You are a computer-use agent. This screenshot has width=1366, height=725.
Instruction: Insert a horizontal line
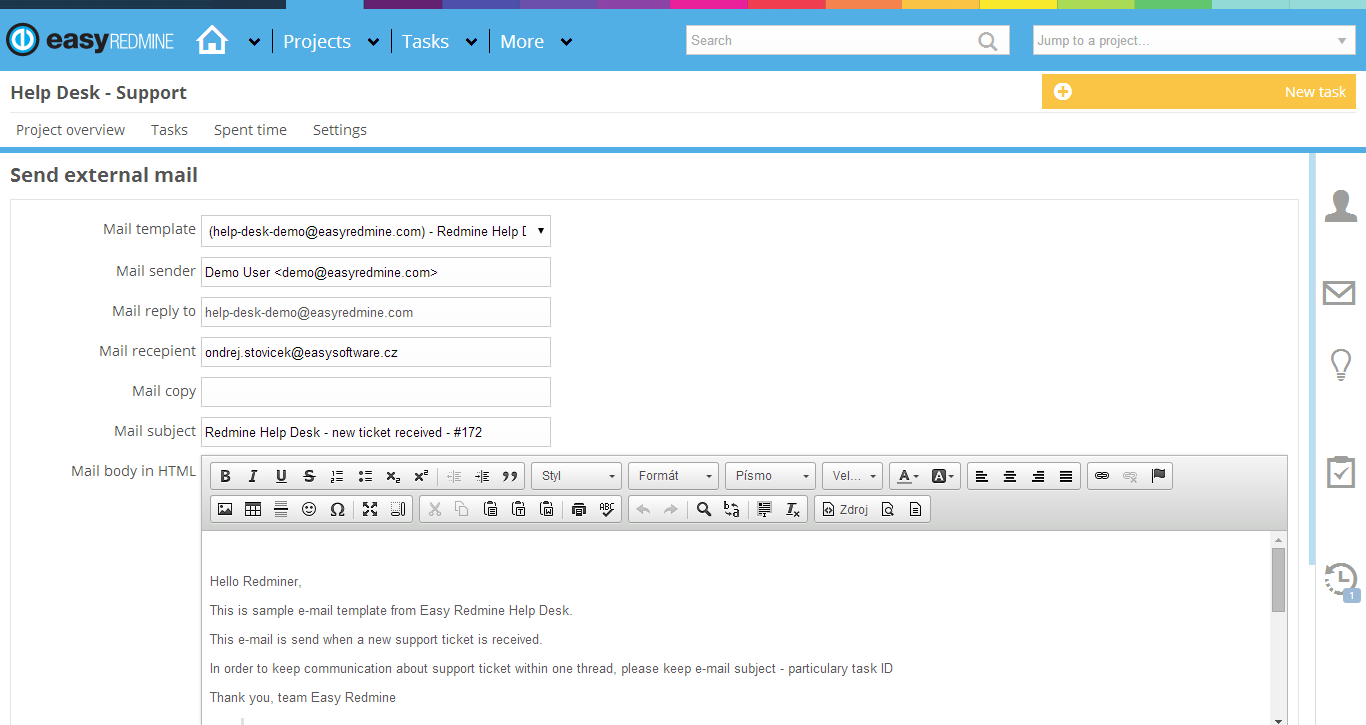coord(281,509)
